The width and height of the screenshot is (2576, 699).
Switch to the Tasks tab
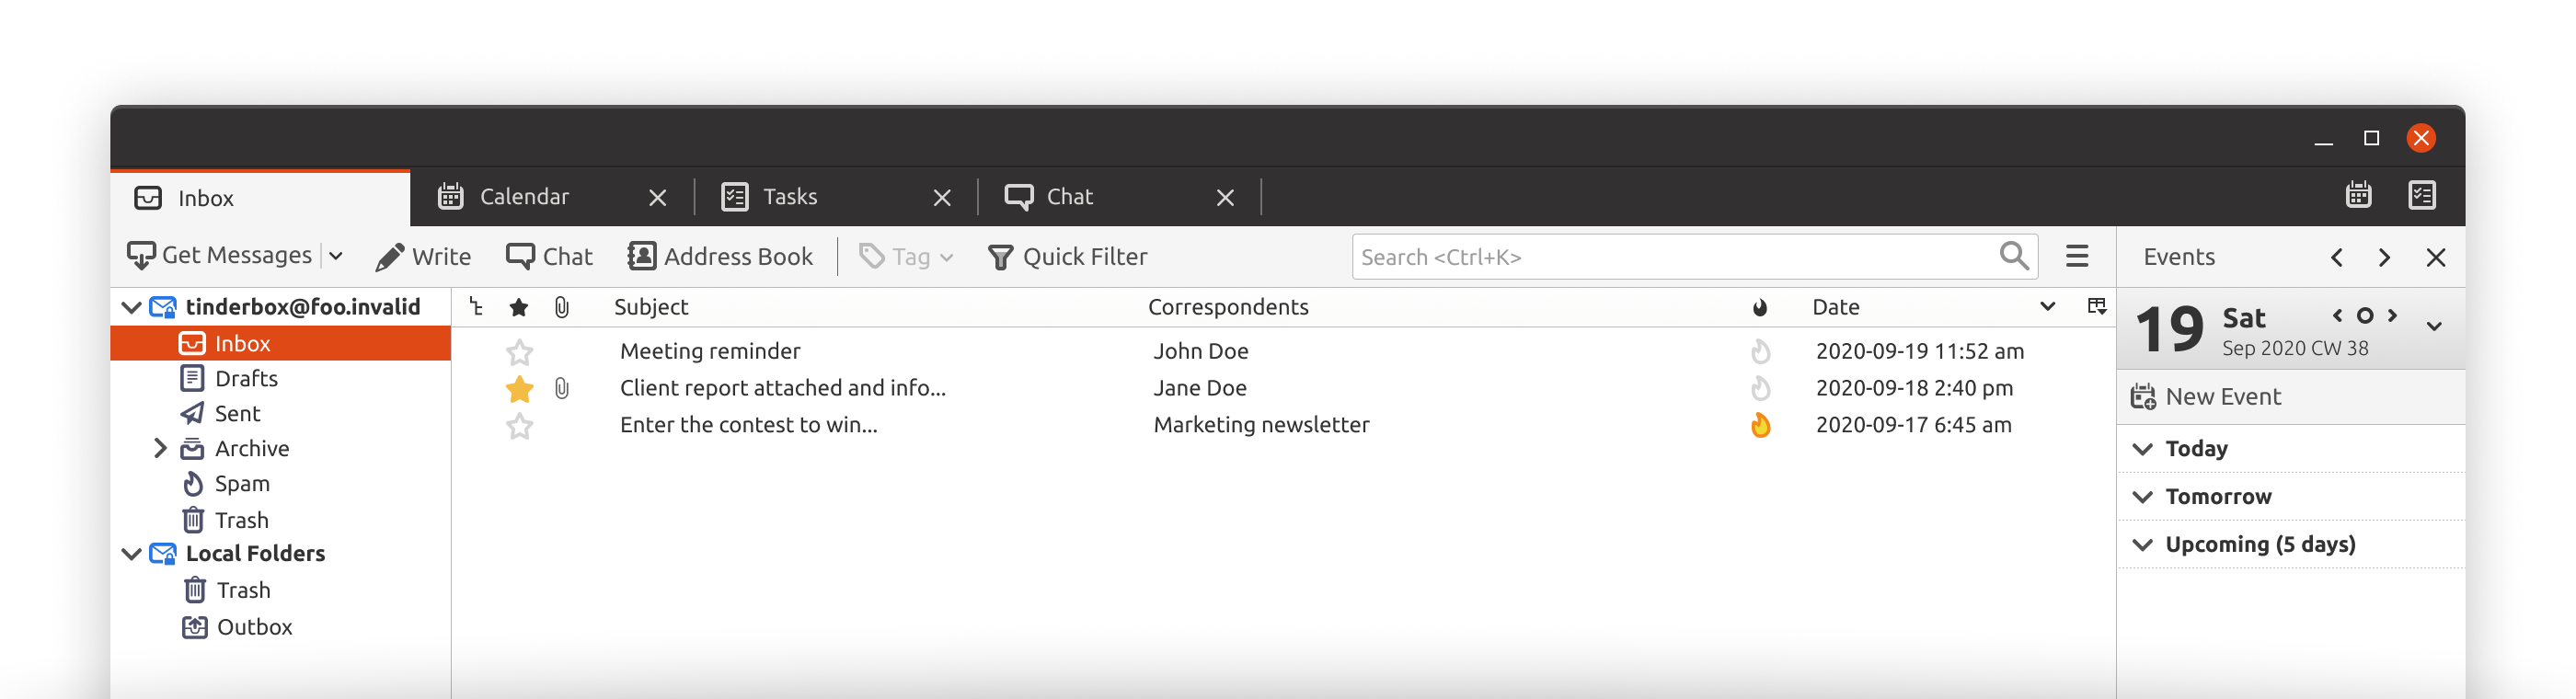pos(836,197)
